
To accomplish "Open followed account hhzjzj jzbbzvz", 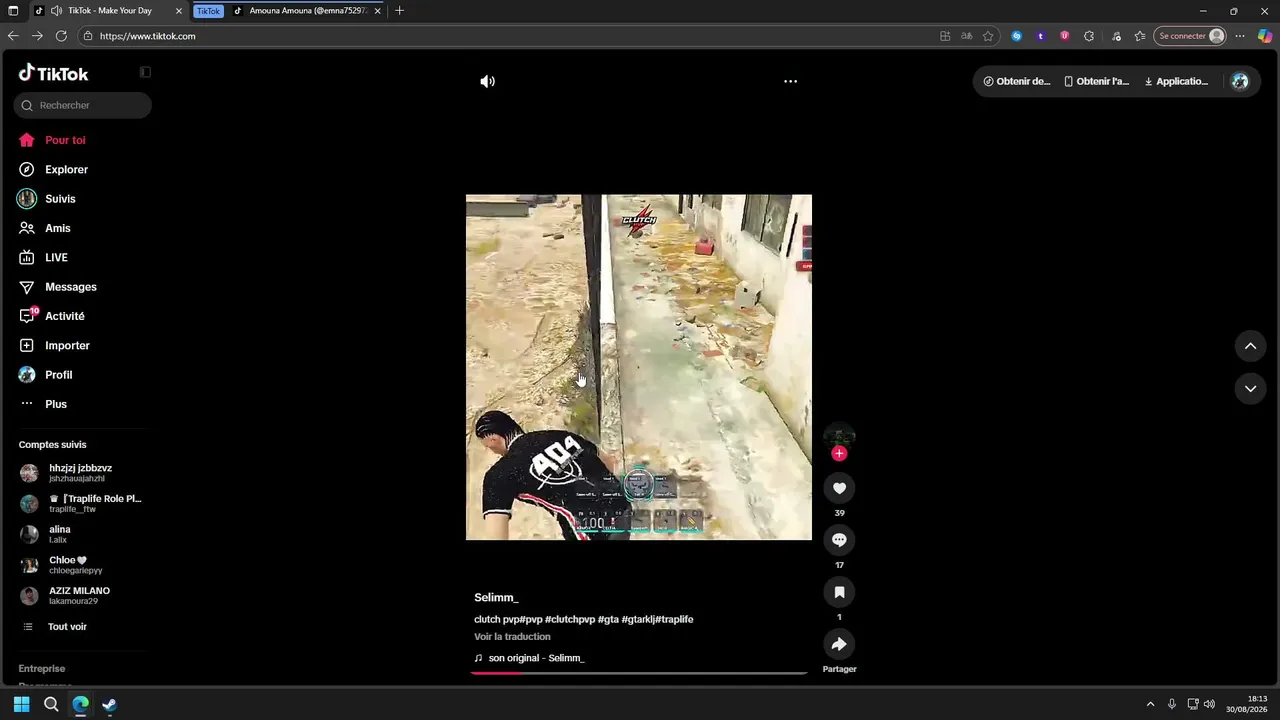I will point(80,473).
